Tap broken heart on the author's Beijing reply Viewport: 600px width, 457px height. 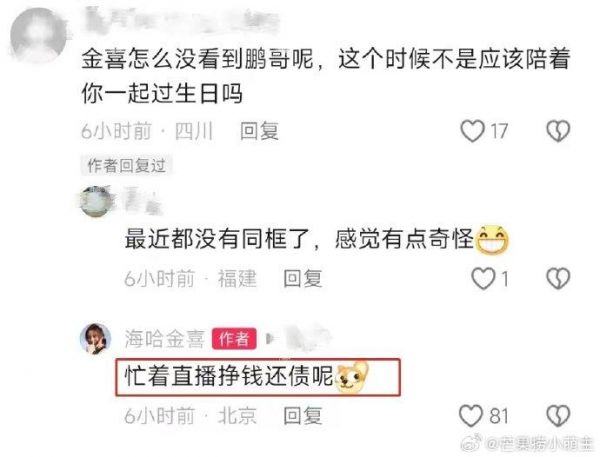pos(558,416)
